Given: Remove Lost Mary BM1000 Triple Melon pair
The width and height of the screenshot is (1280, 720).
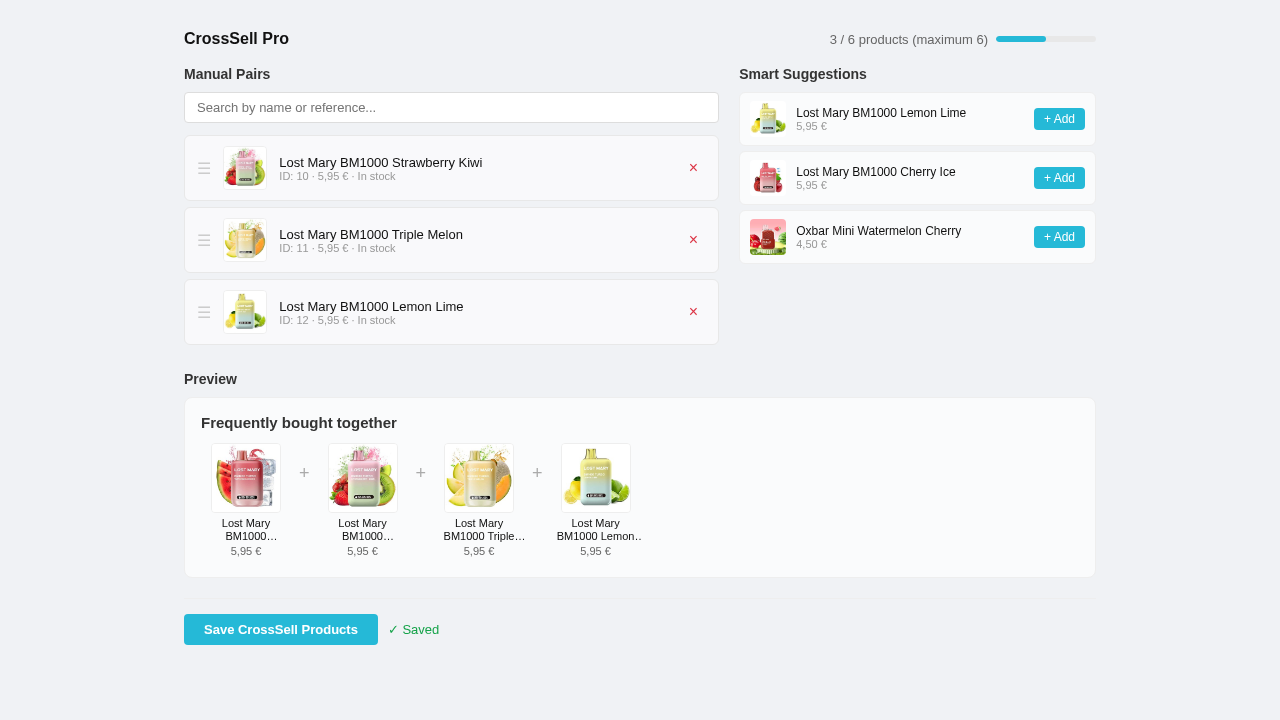Looking at the screenshot, I should 693,240.
